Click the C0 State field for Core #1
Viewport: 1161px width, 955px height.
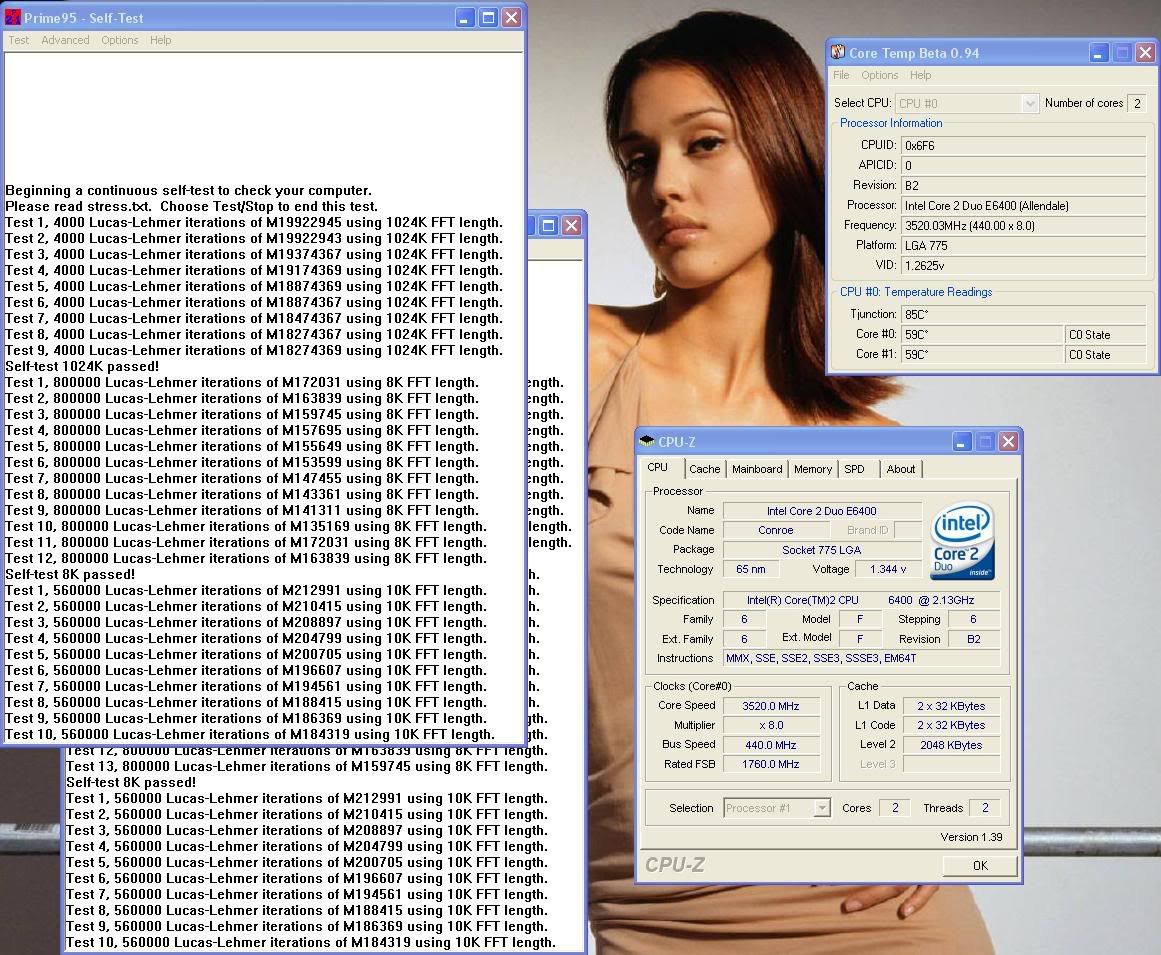1106,354
